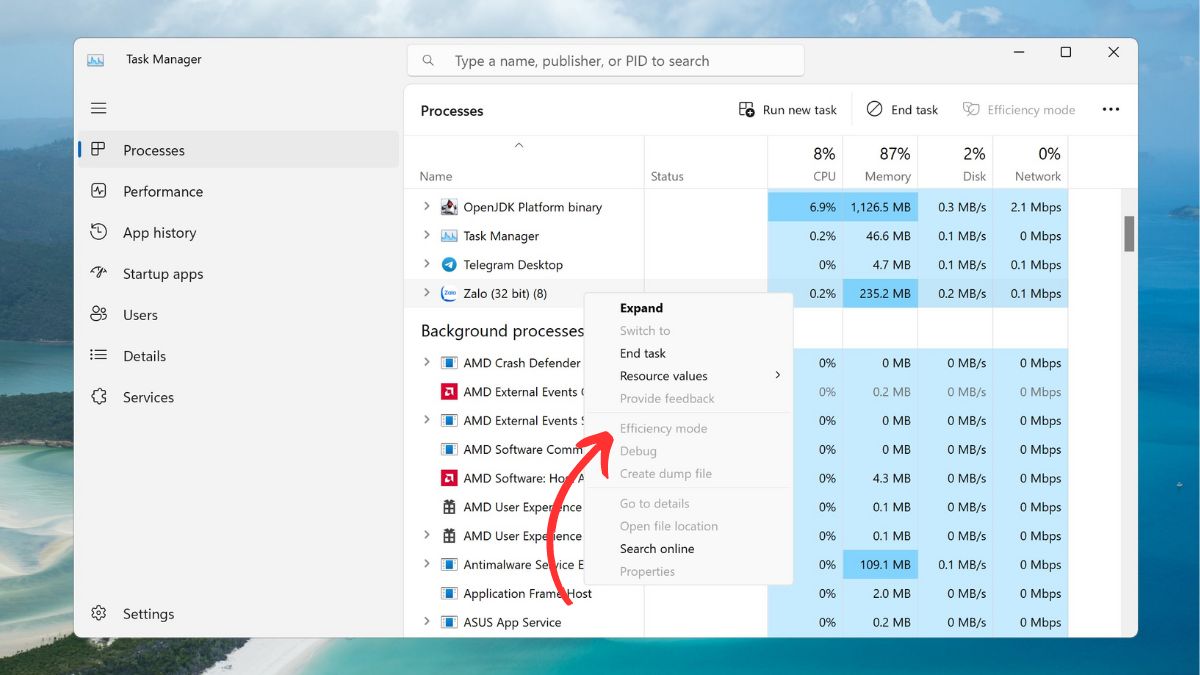1200x675 pixels.
Task: Expand the OpenJDK Platform binary group
Action: (426, 207)
